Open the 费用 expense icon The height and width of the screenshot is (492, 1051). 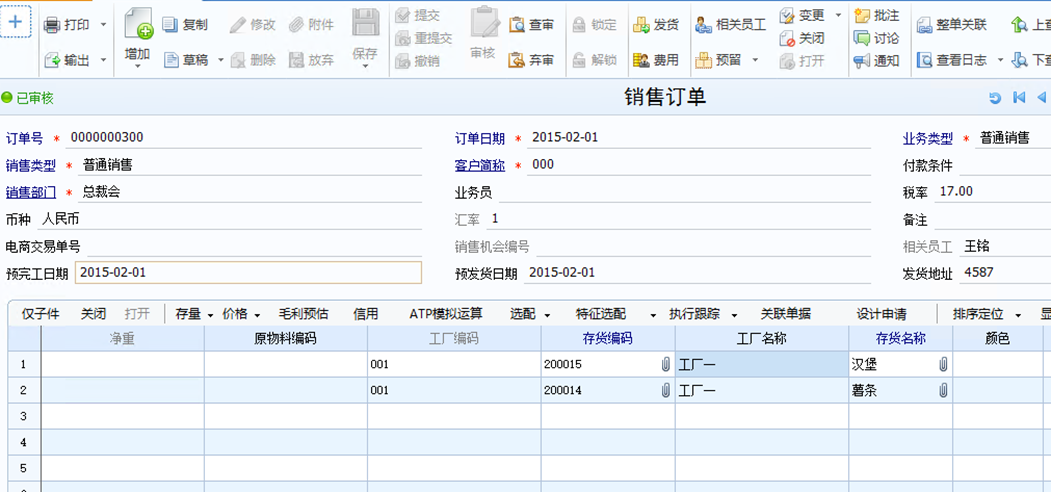[641, 60]
